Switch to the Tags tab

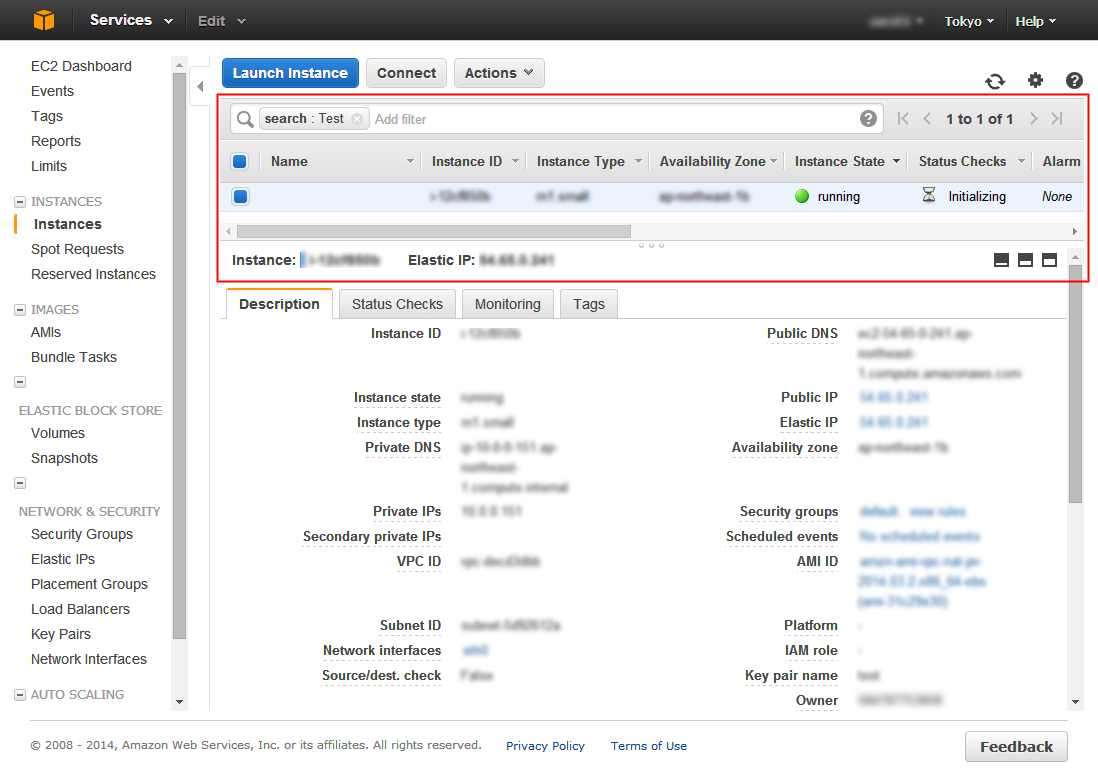(588, 304)
